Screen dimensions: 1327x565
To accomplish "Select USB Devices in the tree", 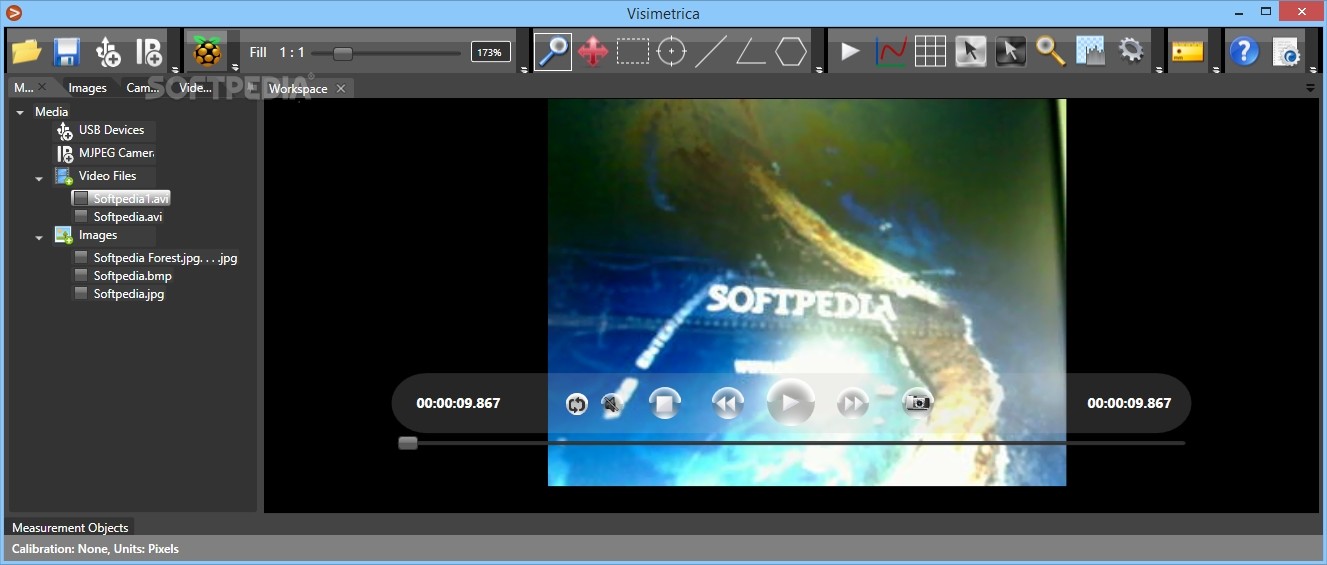I will pyautogui.click(x=111, y=130).
